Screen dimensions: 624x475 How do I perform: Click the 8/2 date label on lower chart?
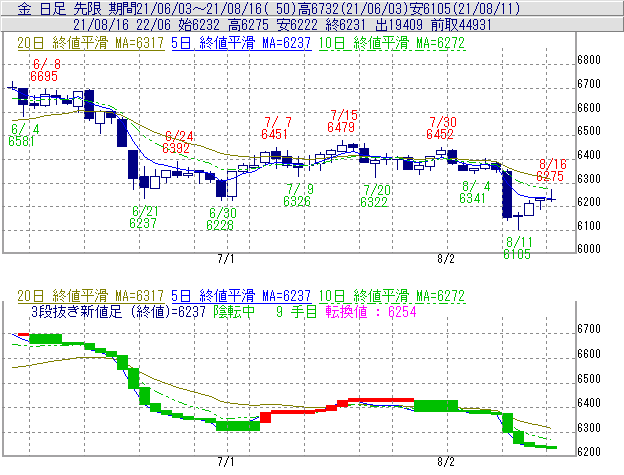[x=446, y=462]
